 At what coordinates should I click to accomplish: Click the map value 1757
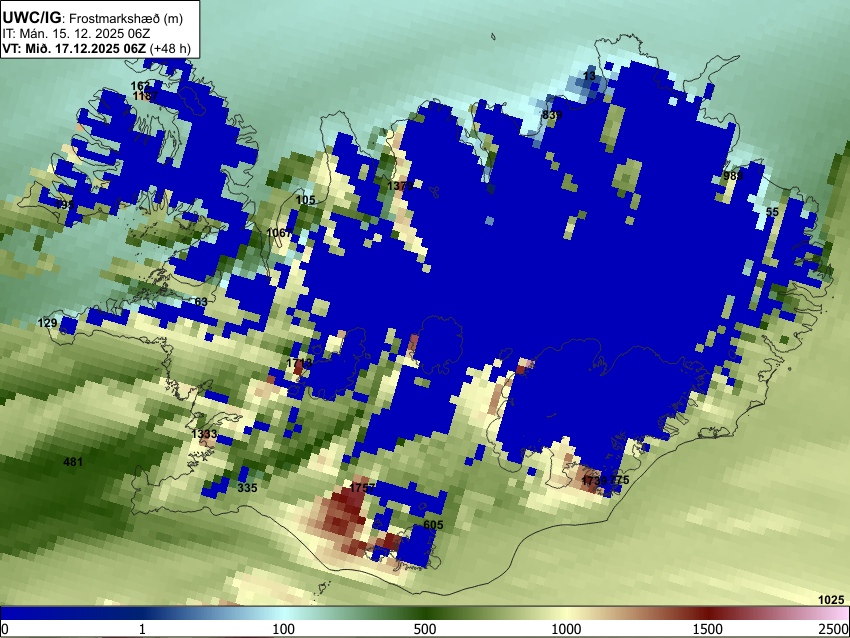(x=362, y=488)
